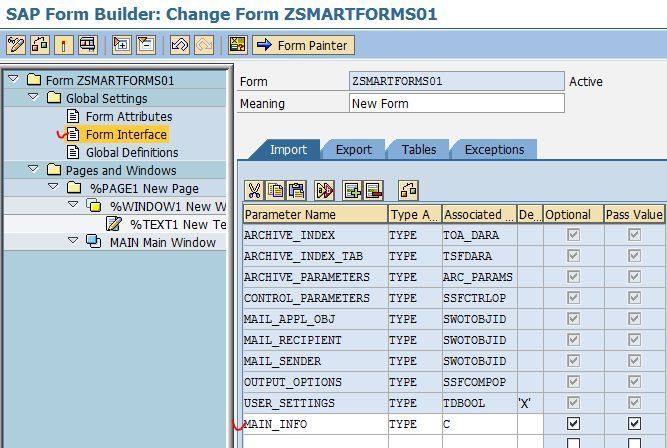Click the Insert Row icon above table
Viewport: 667px width, 448px height.
[353, 190]
